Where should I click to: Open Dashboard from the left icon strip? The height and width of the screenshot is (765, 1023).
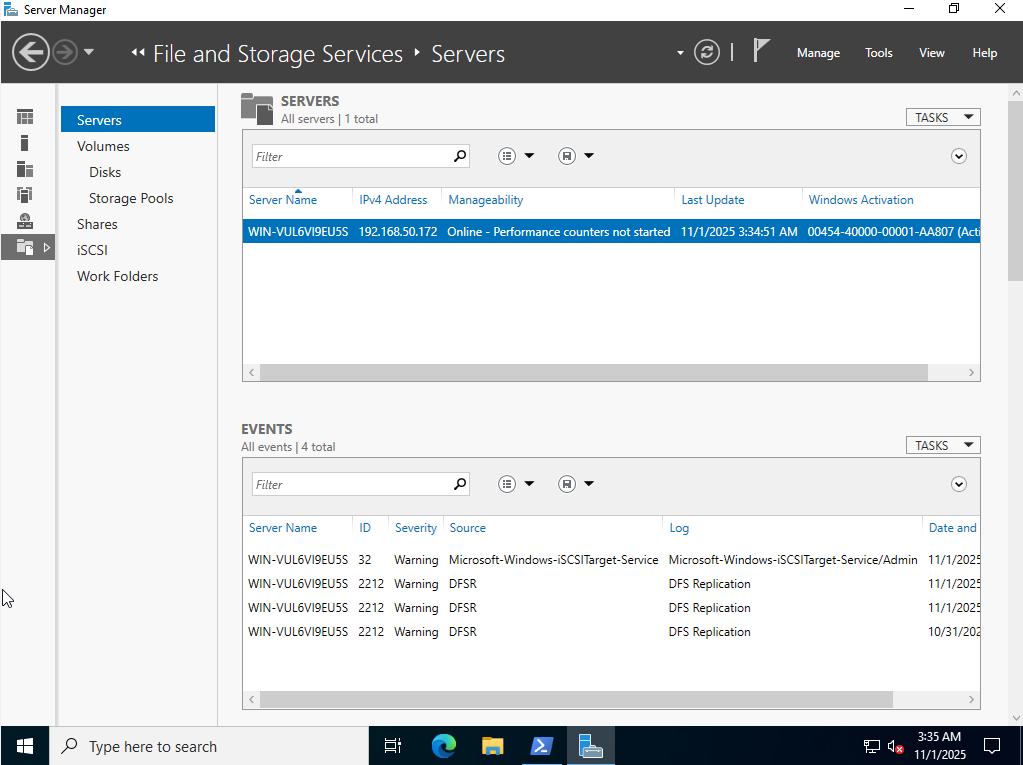25,117
